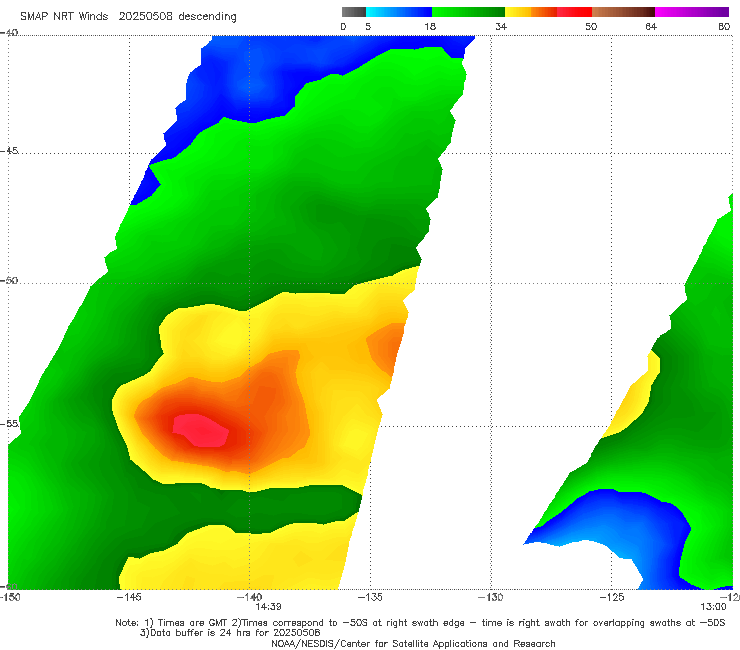The height and width of the screenshot is (650, 740).
Task: Click the "-140" longitude axis label
Action: 249,597
